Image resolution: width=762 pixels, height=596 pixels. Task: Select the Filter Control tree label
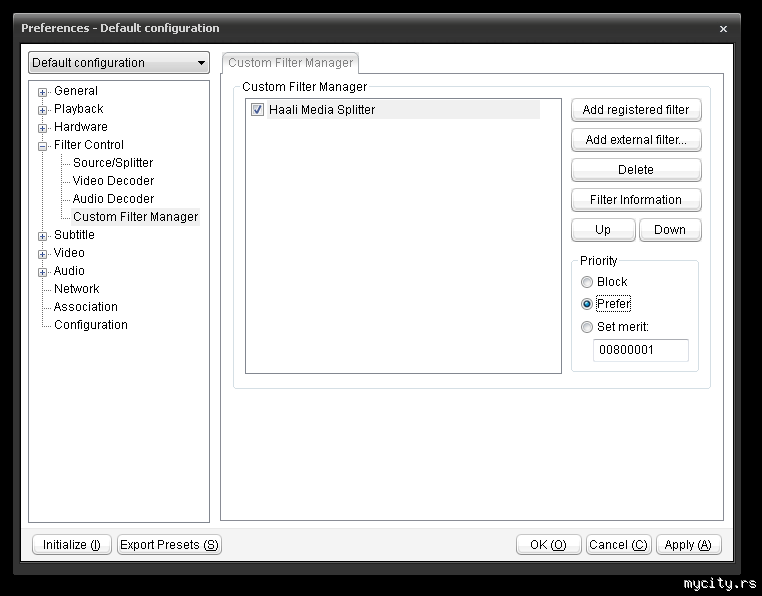pyautogui.click(x=89, y=145)
